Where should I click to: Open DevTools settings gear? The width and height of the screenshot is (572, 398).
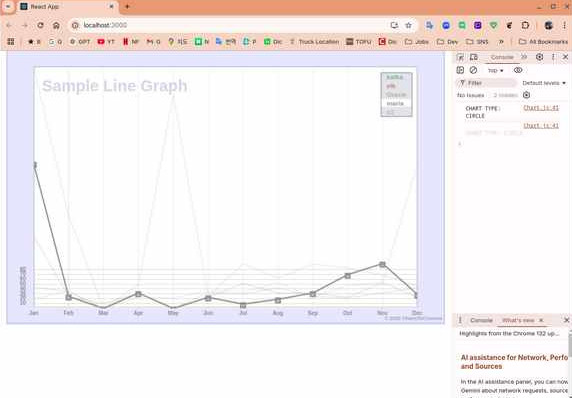[540, 57]
